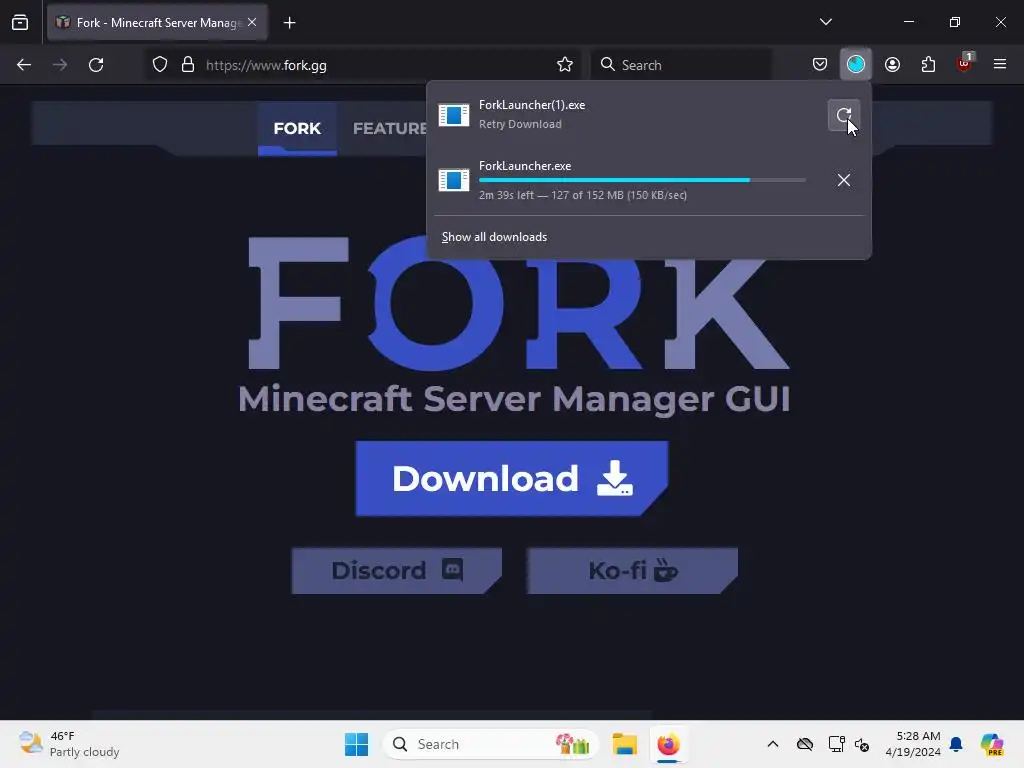Click the browser Search box
The height and width of the screenshot is (768, 1024).
coord(681,65)
